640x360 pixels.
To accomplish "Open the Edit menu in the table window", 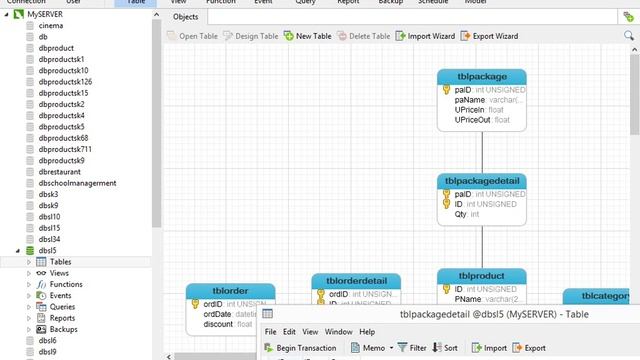I will coord(289,332).
